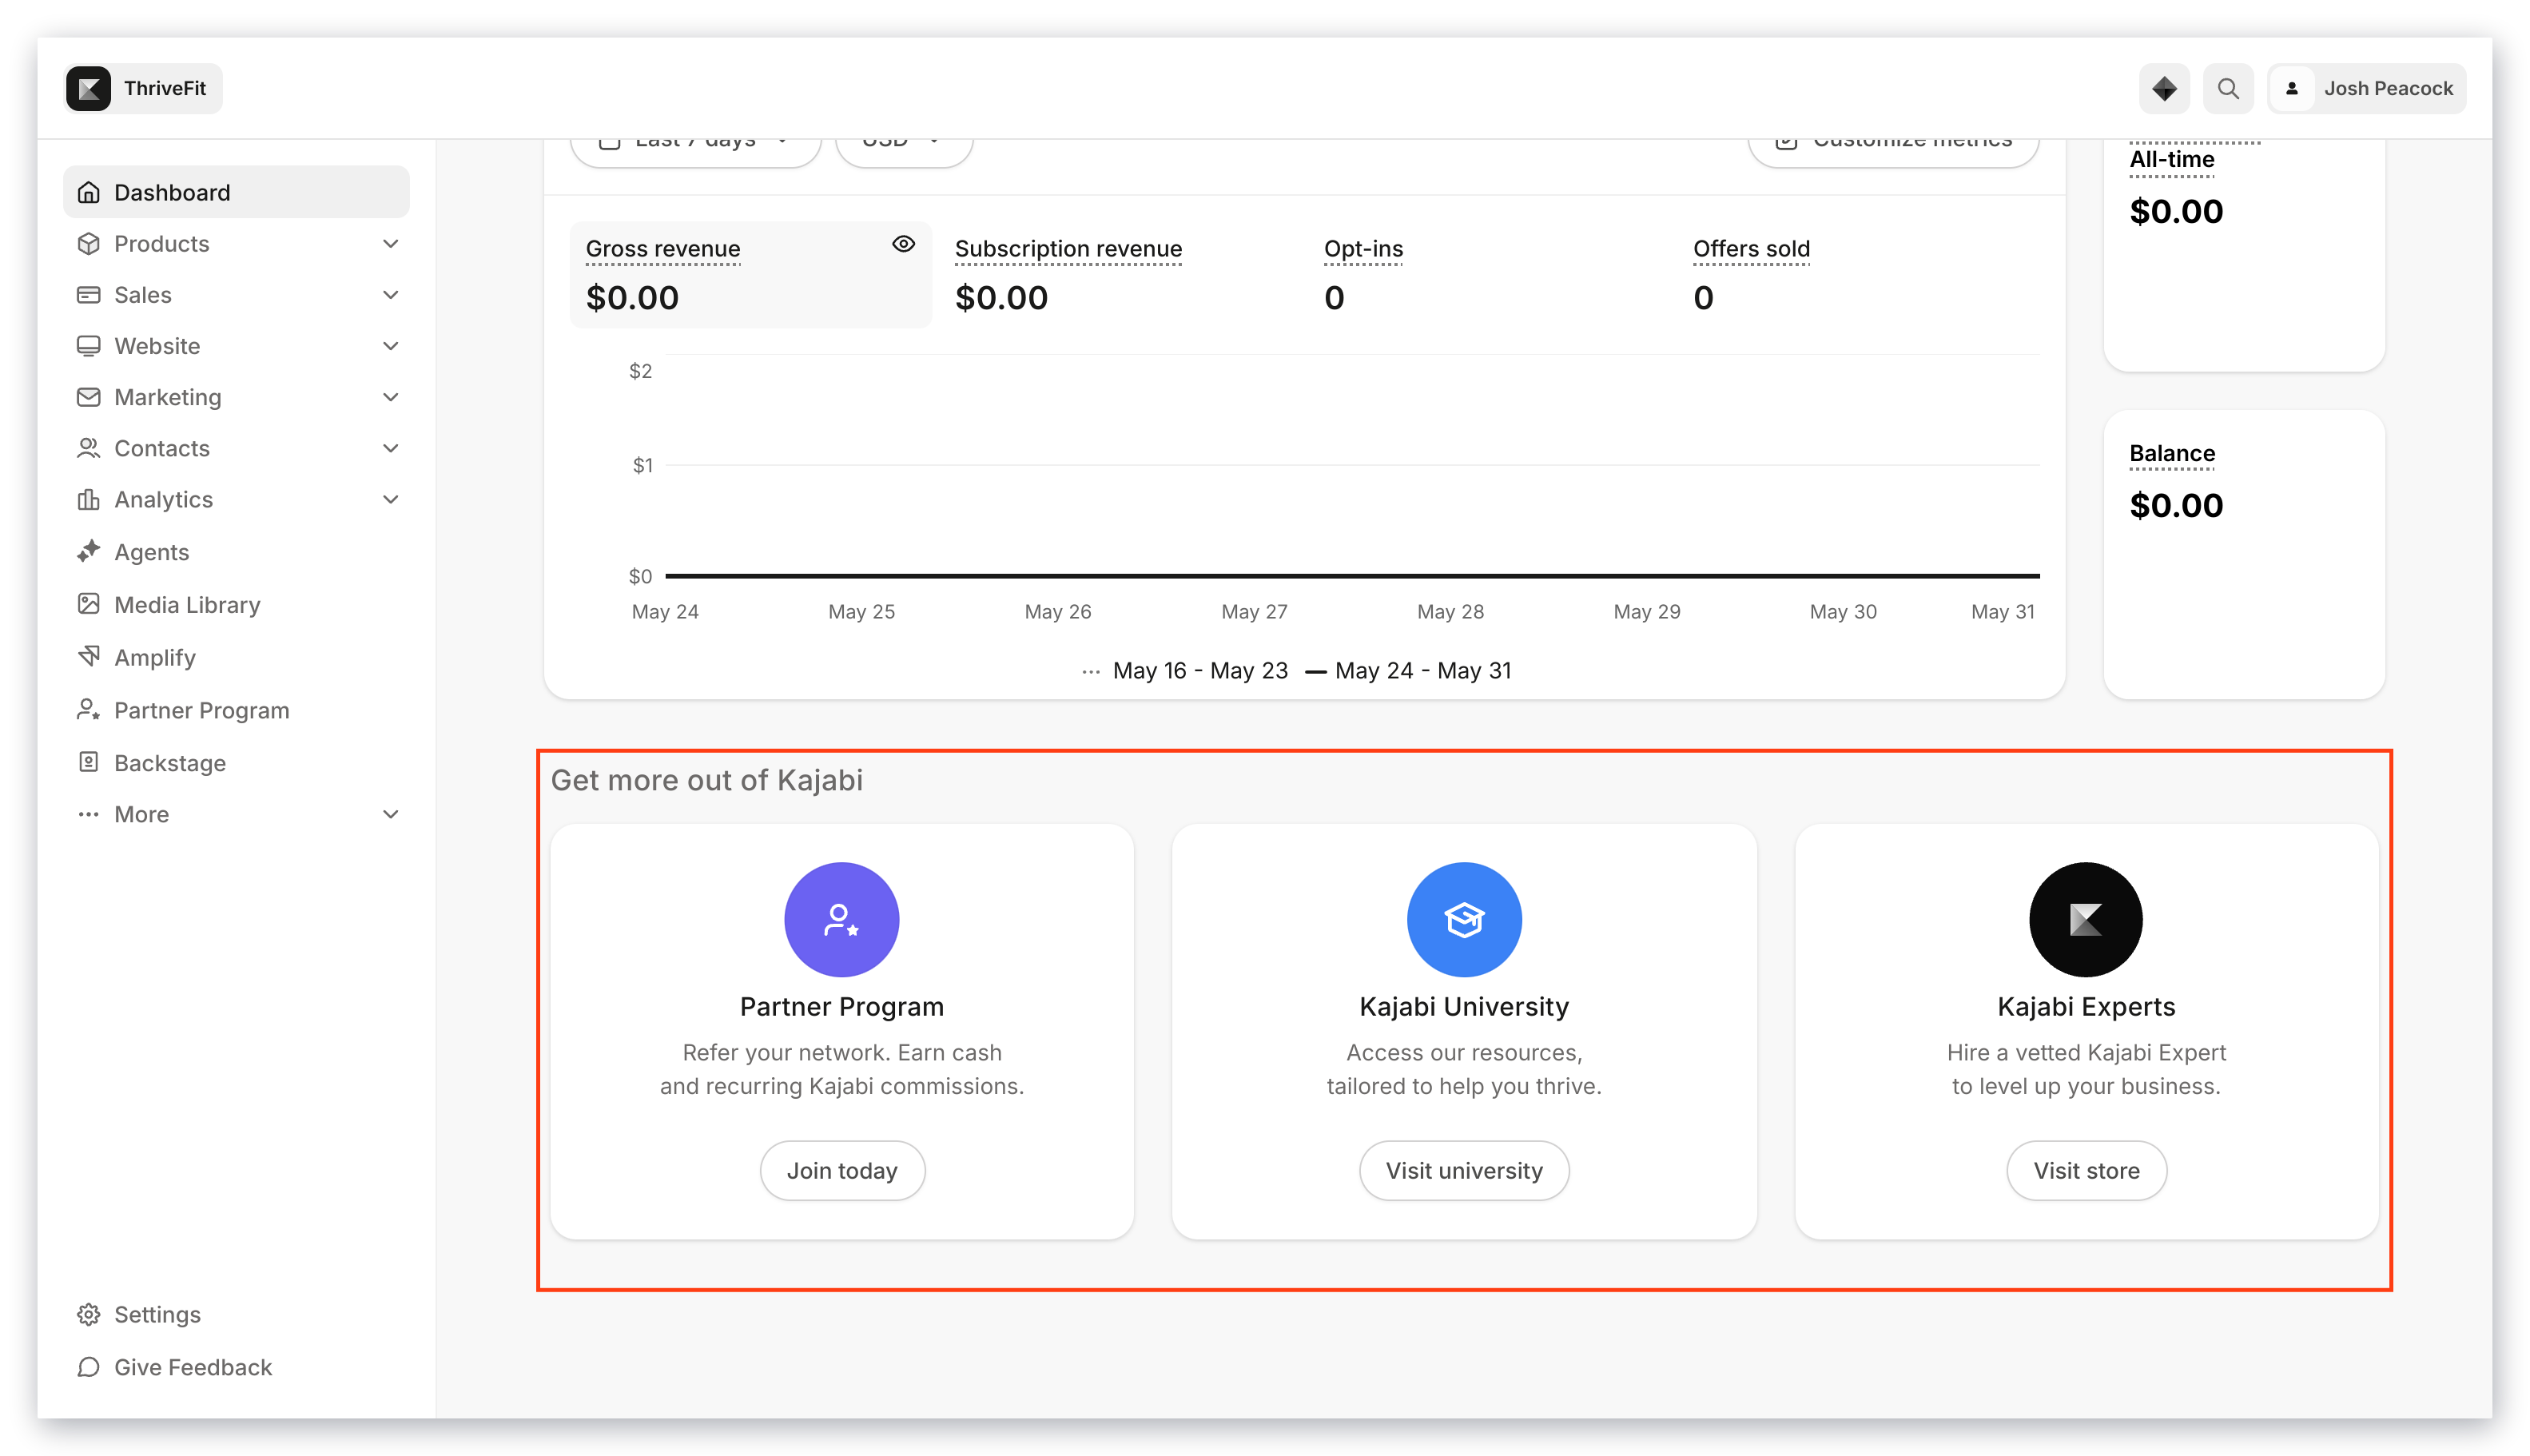Click the All-time label
Image resolution: width=2530 pixels, height=1456 pixels.
pyautogui.click(x=2171, y=160)
